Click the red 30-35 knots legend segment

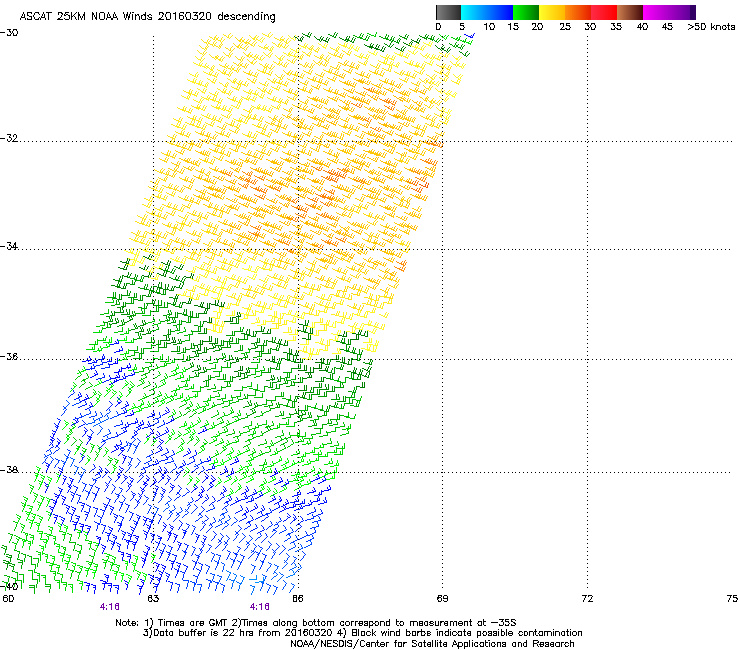(x=604, y=12)
